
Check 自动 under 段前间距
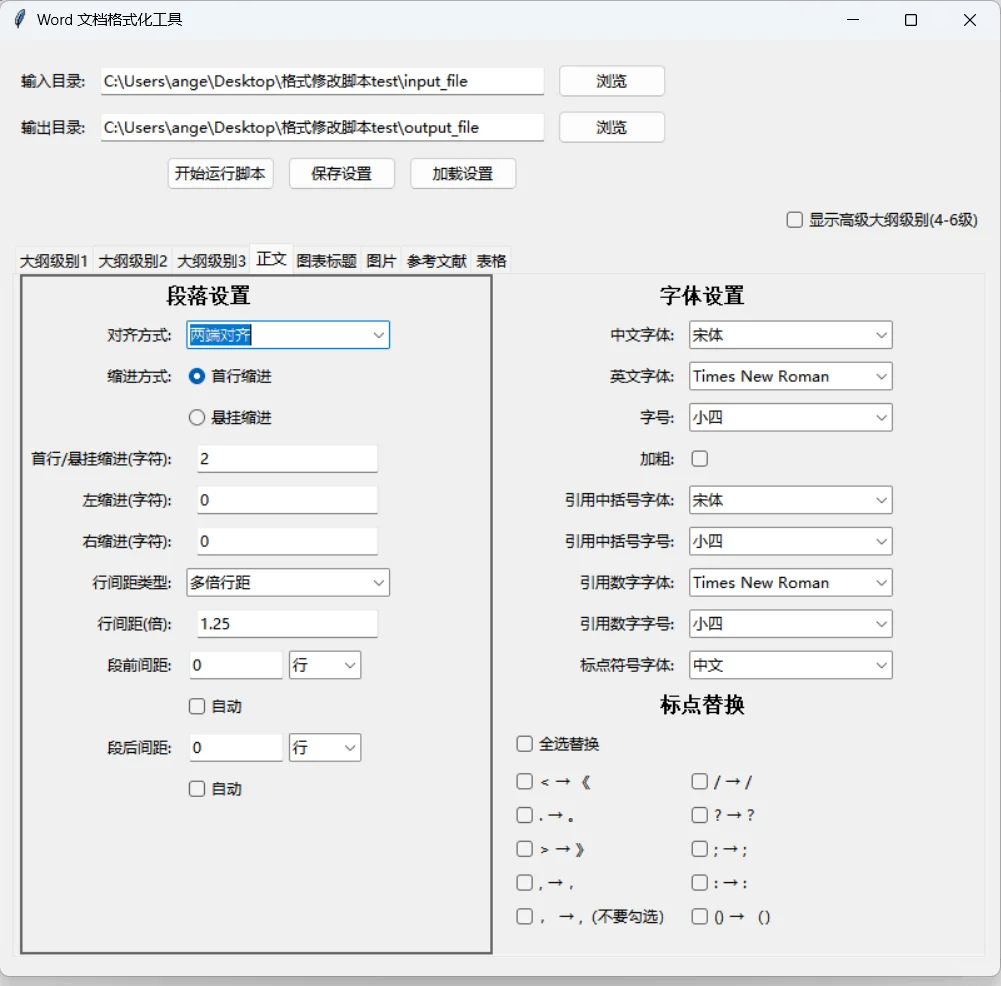point(197,706)
